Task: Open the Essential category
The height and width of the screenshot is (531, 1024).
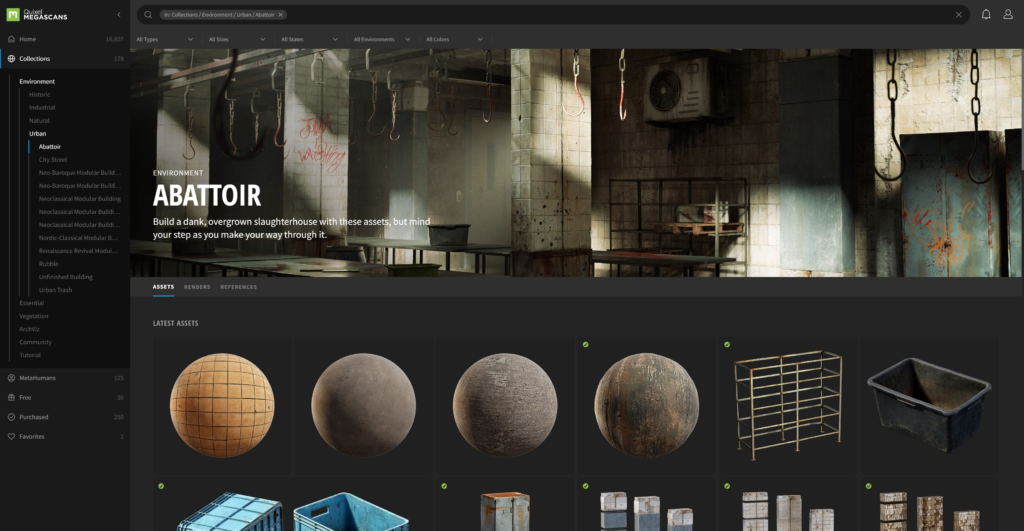Action: click(x=31, y=303)
